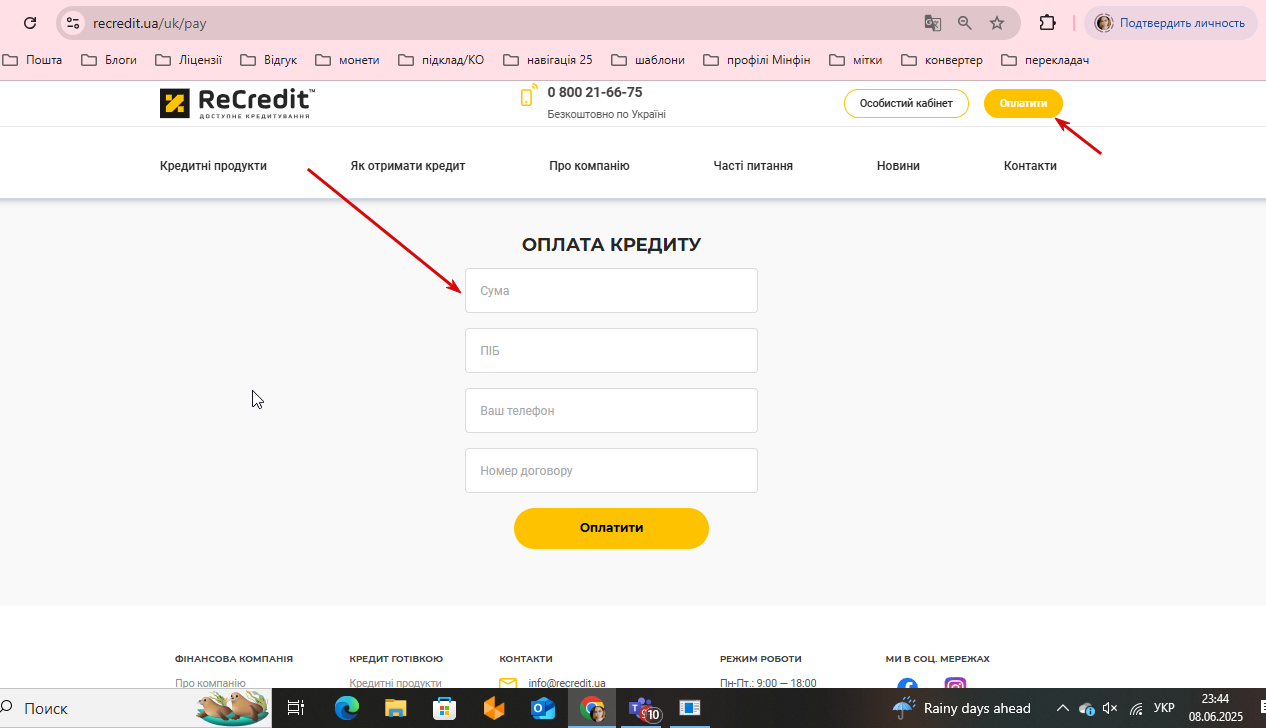Screen dimensions: 1266x728
Task: Open Task View on the taskbar
Action: pos(296,708)
